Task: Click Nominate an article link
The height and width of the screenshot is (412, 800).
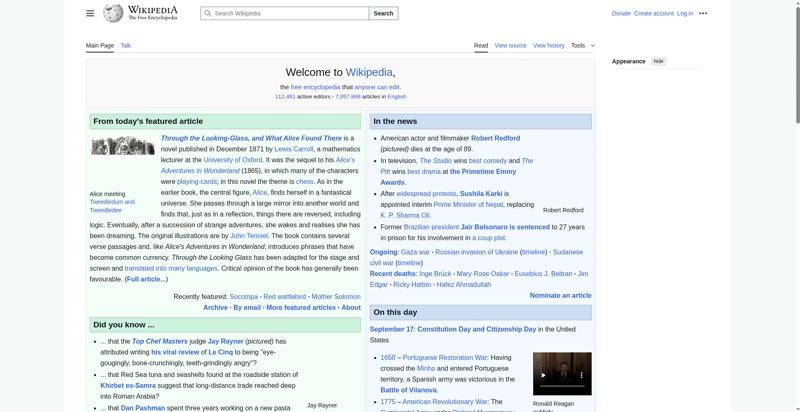Action: 560,295
